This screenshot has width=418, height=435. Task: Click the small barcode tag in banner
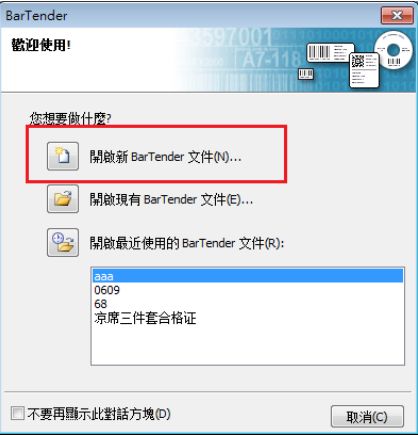[x=306, y=74]
